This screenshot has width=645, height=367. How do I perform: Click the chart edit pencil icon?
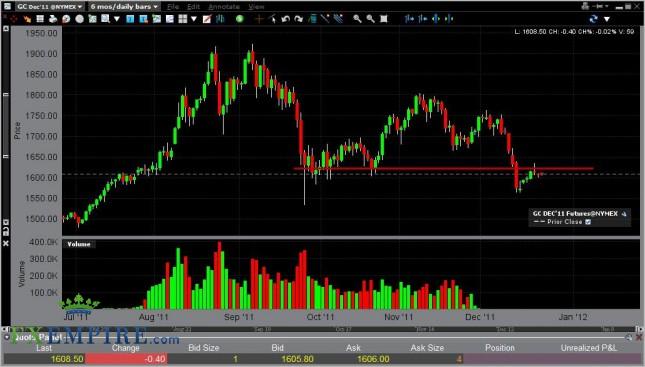point(207,19)
